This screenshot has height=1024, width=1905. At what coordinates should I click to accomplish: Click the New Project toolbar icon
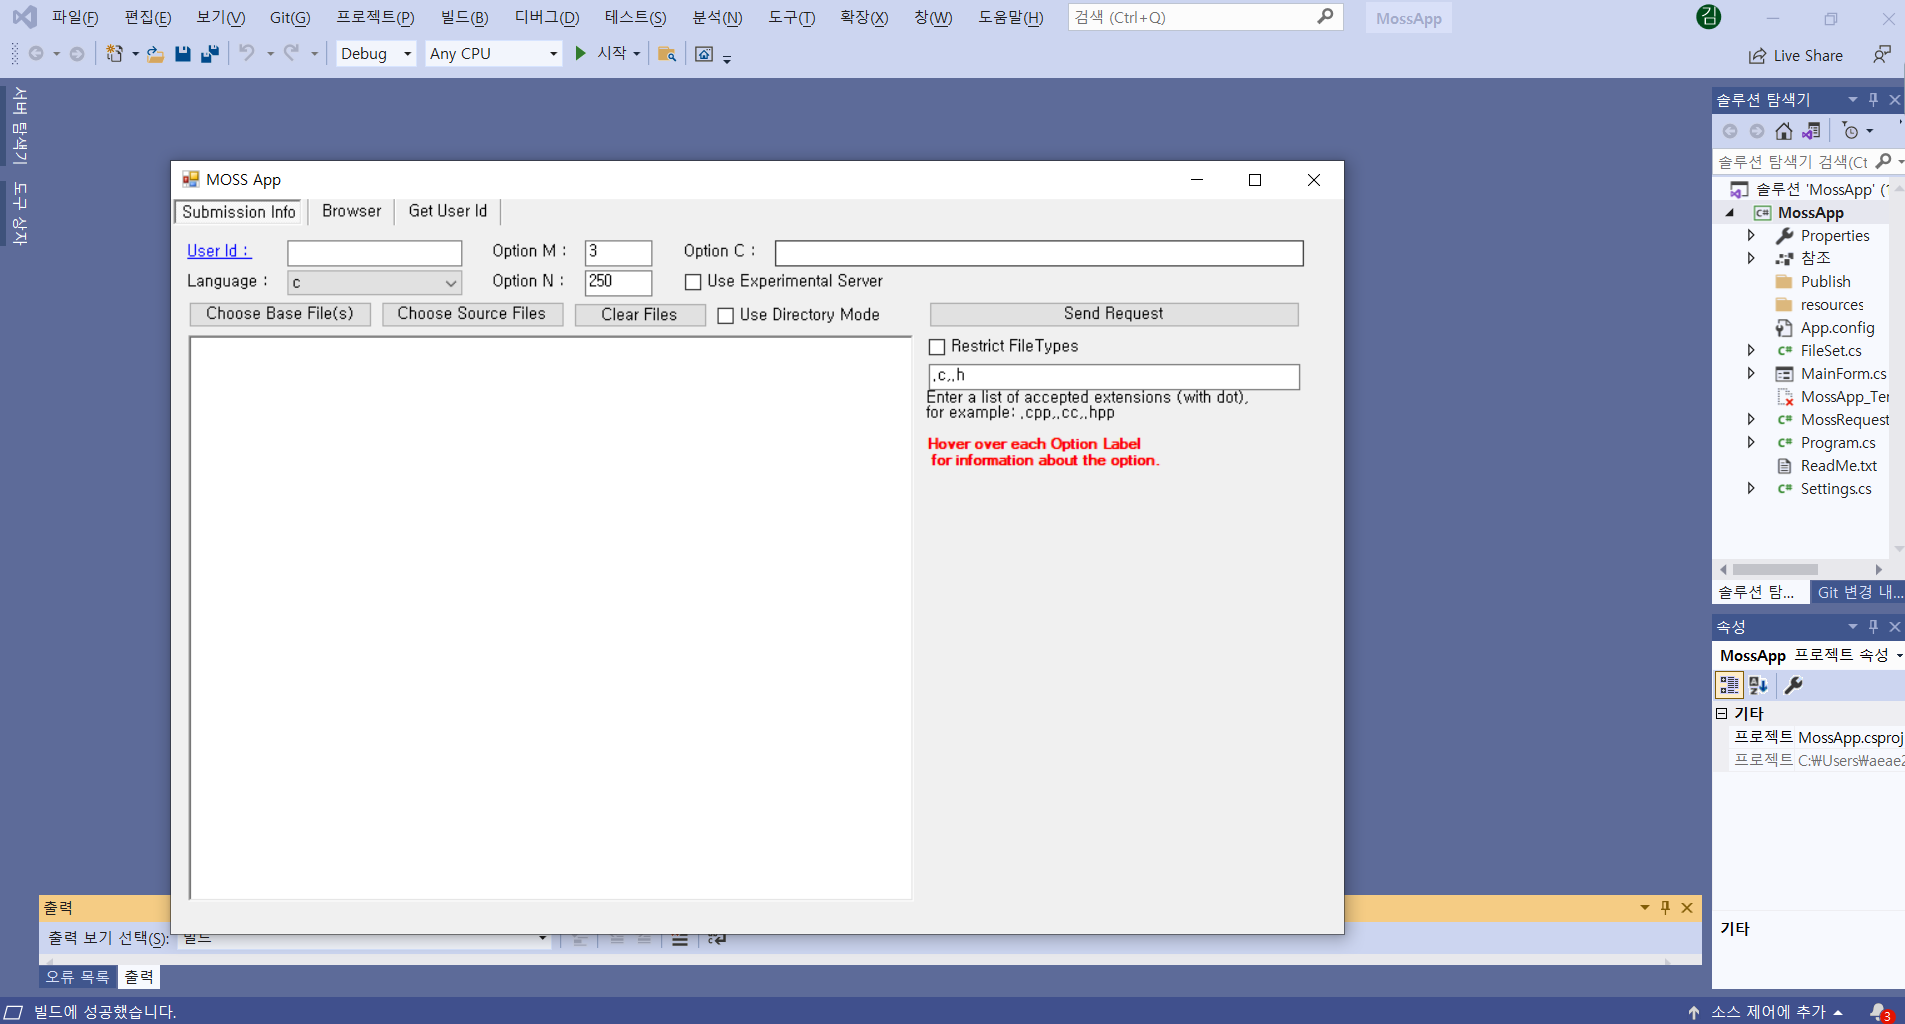[x=115, y=54]
